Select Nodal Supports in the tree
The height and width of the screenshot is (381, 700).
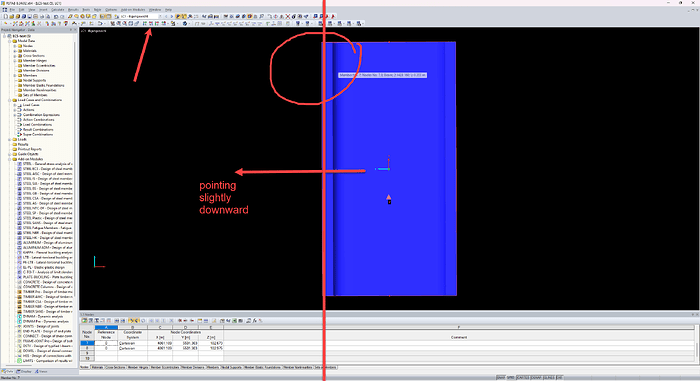click(34, 80)
